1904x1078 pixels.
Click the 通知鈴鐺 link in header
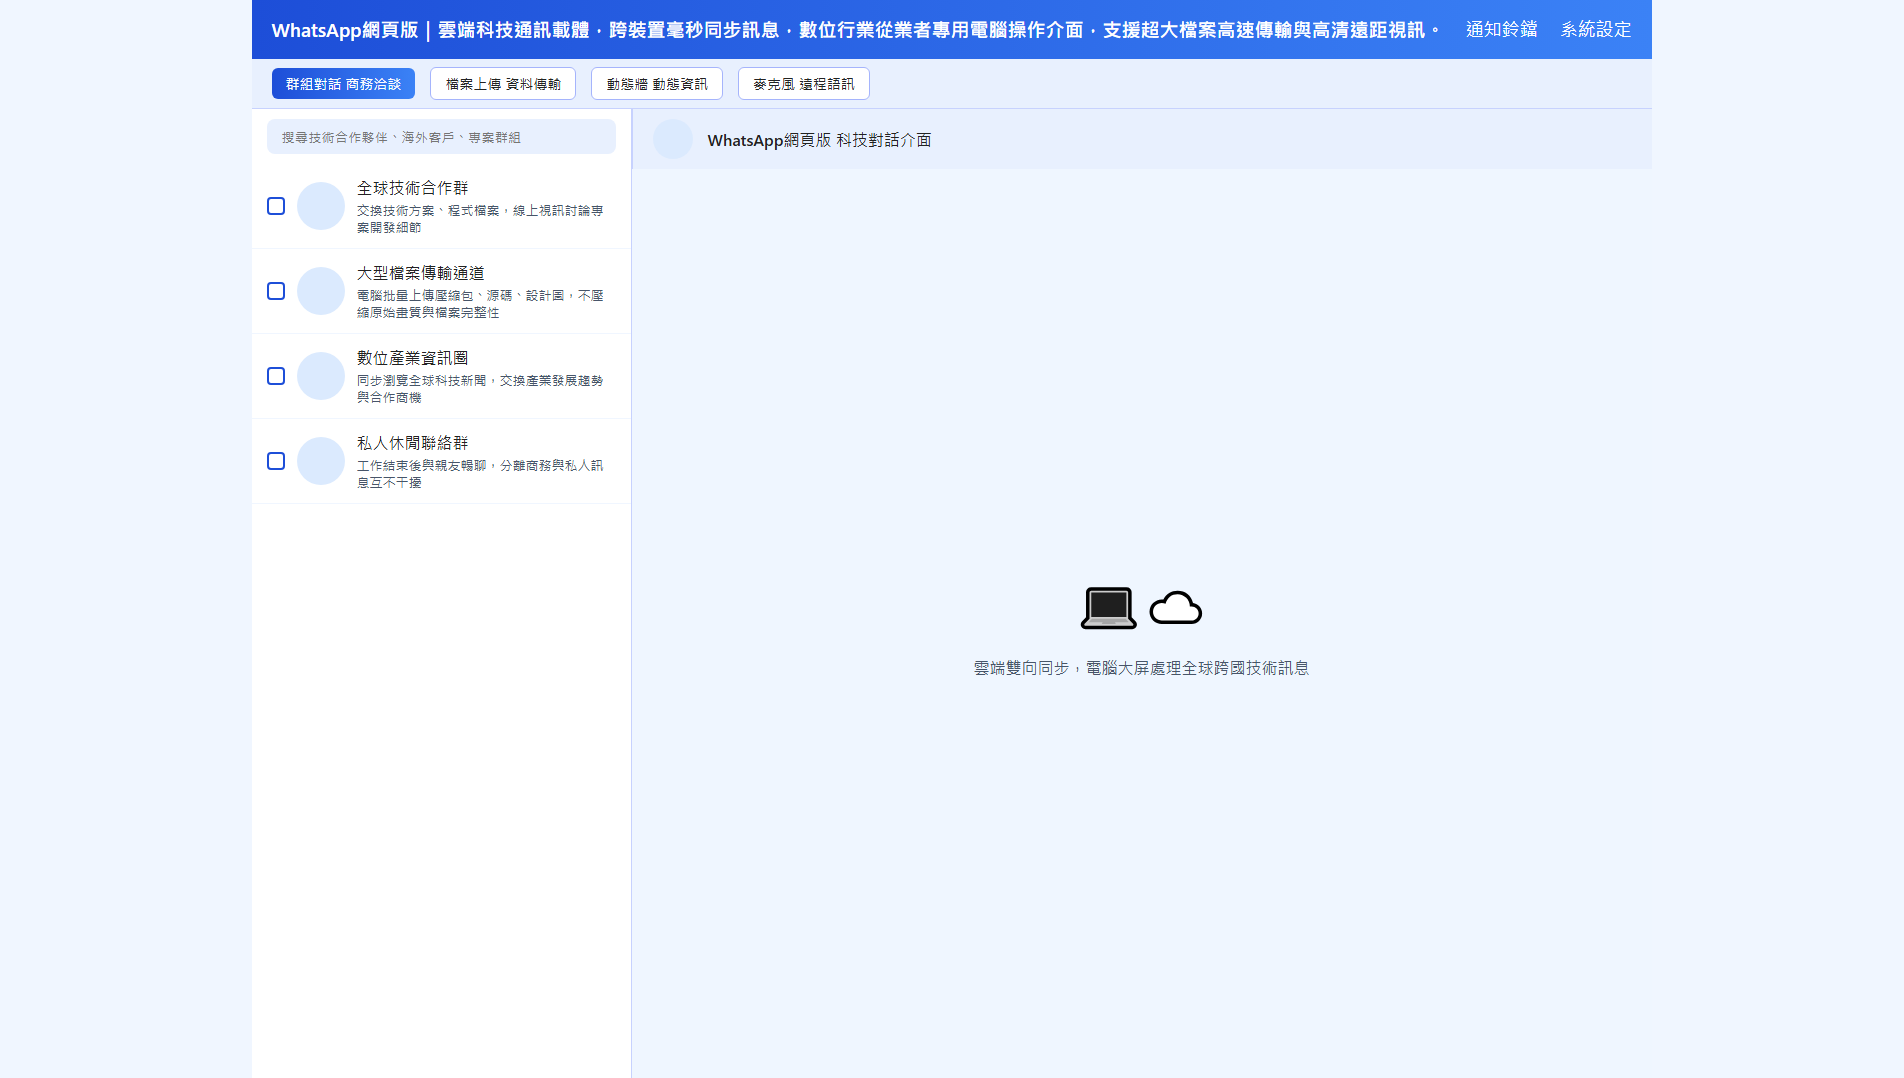(1502, 30)
